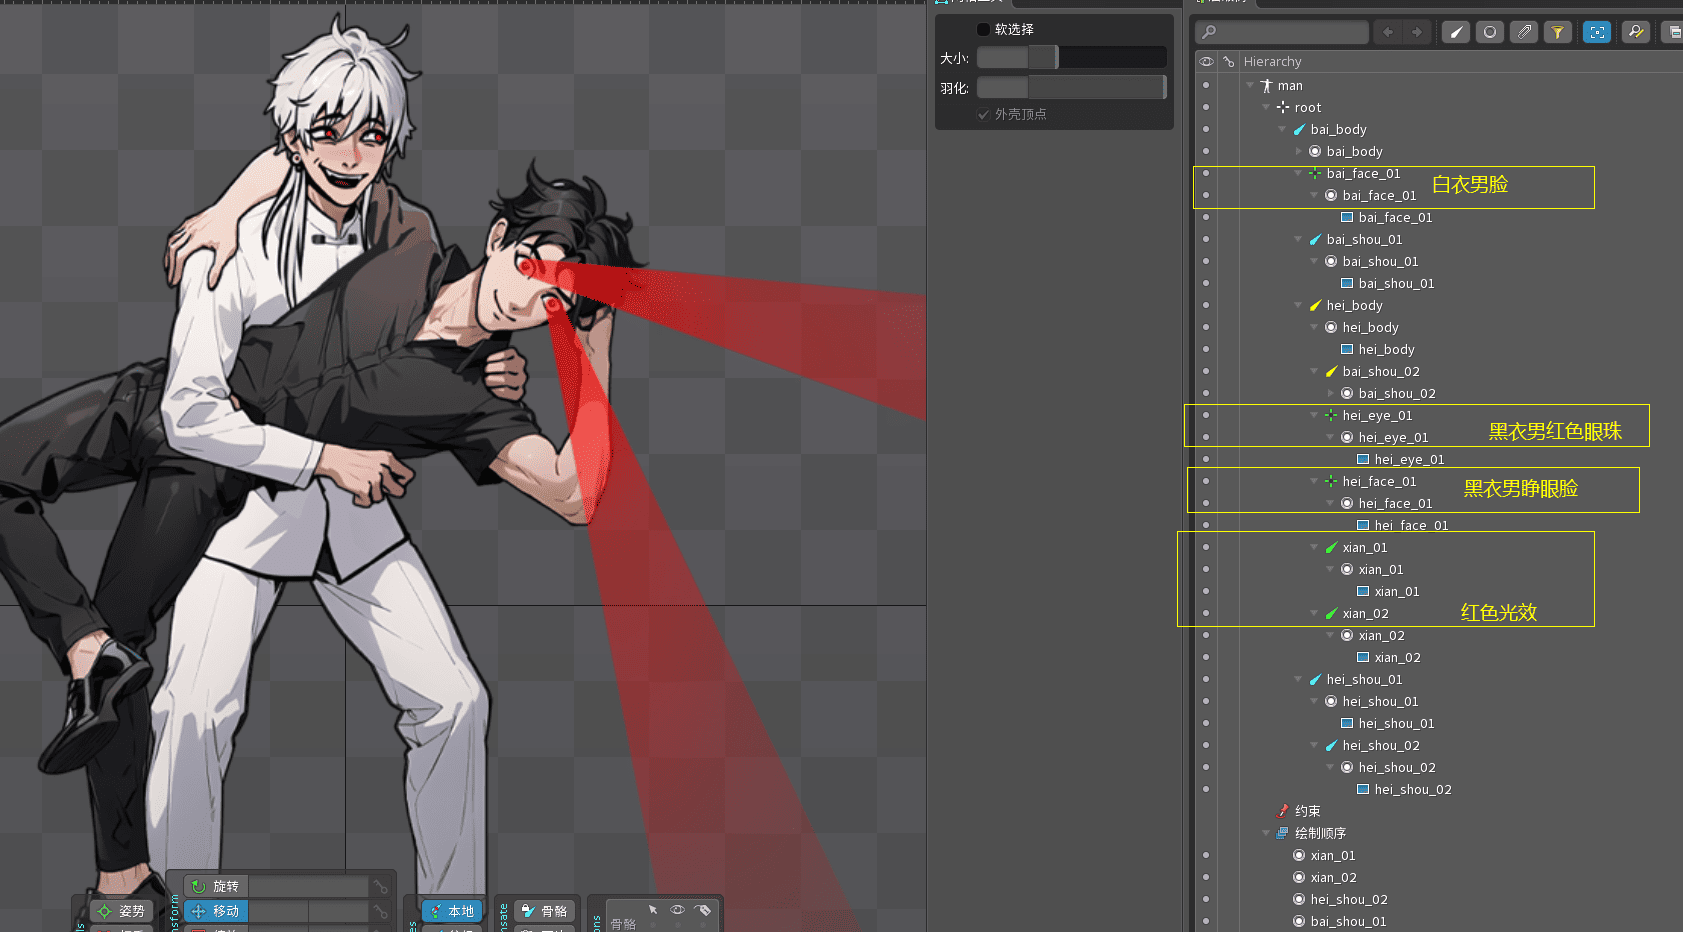Toggle the slot filter circle icon
Viewport: 1683px width, 932px height.
[1490, 32]
